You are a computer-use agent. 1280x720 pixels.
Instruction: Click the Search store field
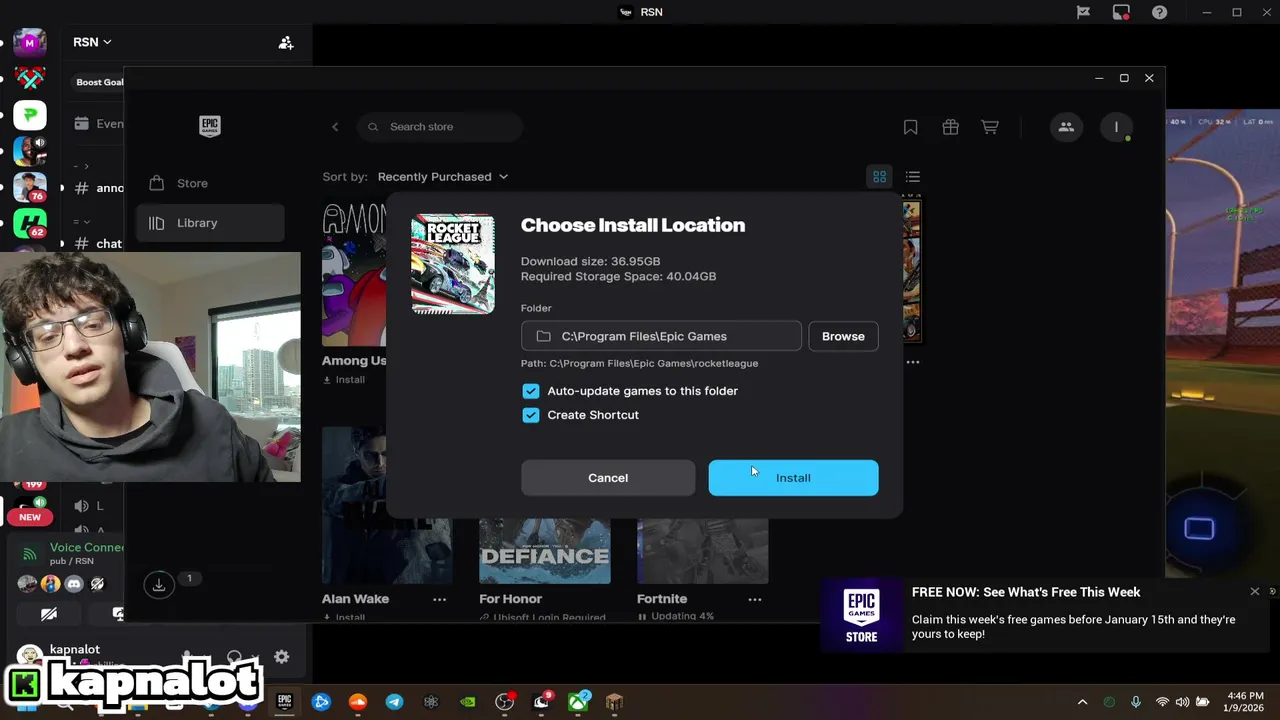click(x=440, y=127)
